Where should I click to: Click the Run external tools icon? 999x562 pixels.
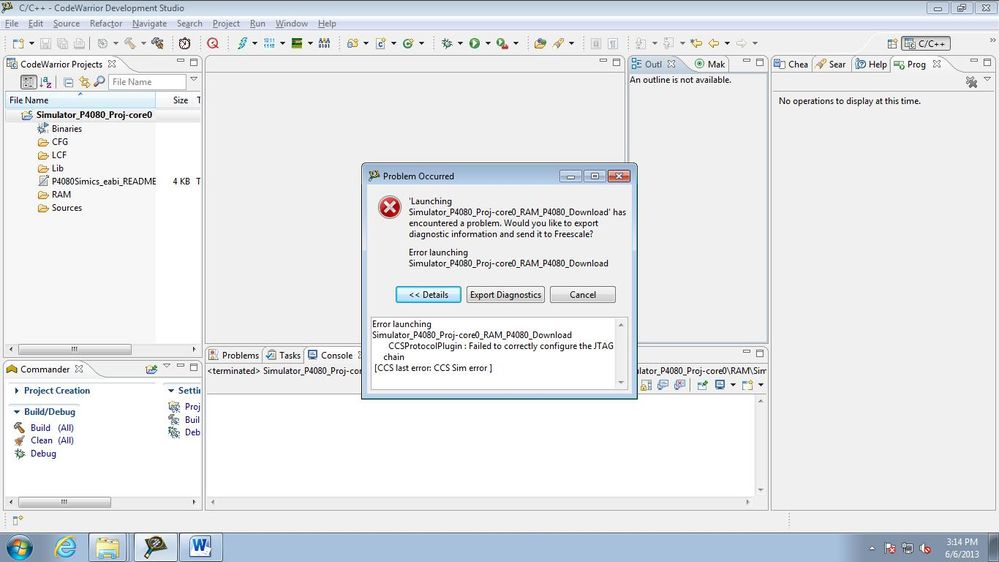(502, 43)
